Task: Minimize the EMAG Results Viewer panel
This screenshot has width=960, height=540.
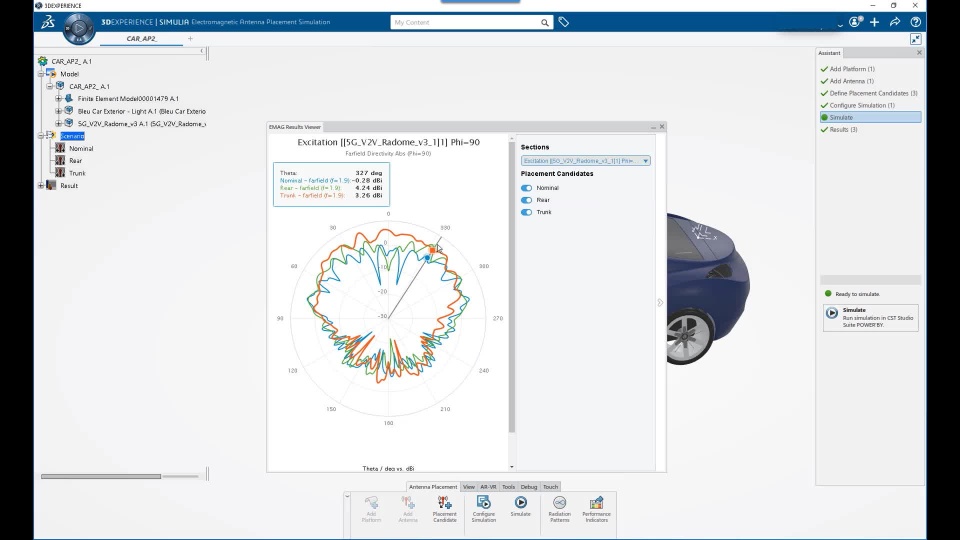Action: [653, 127]
